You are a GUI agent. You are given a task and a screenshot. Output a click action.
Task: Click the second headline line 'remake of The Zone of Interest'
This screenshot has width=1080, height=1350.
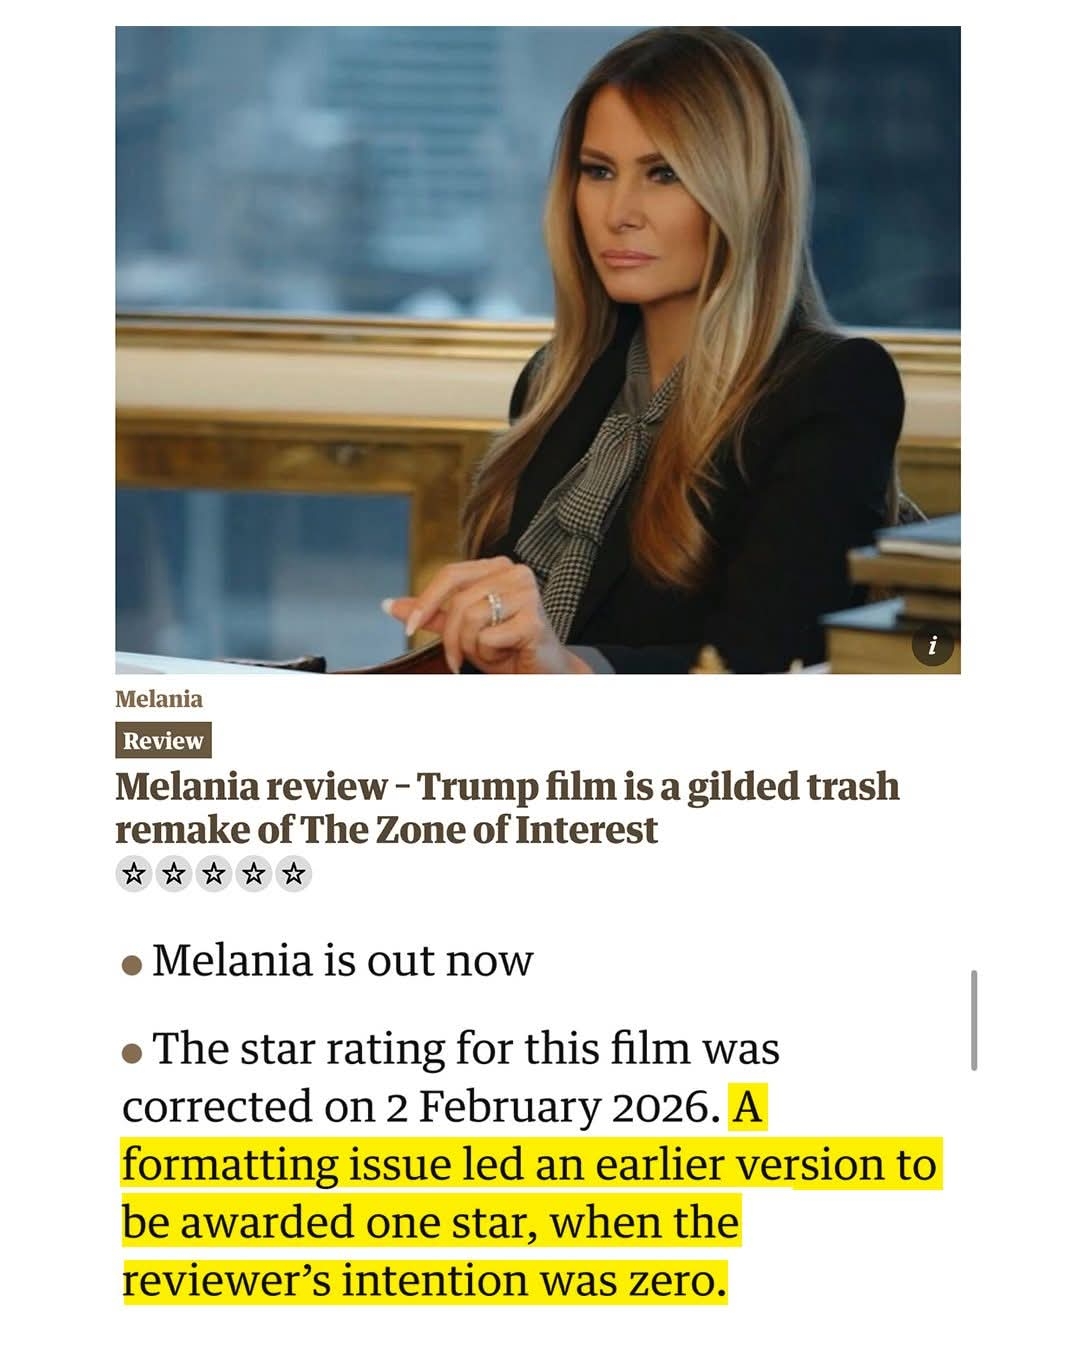pos(386,830)
